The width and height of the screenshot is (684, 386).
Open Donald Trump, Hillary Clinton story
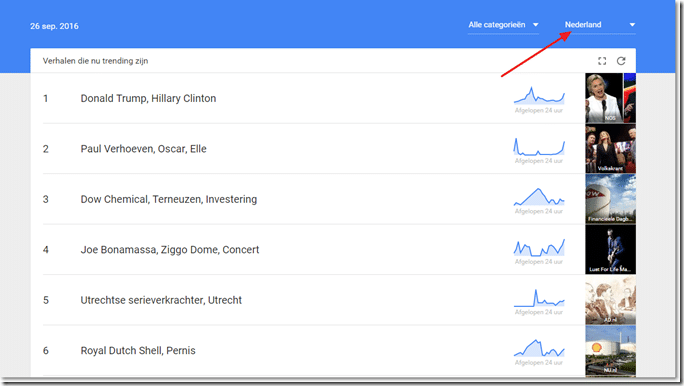[x=148, y=99]
